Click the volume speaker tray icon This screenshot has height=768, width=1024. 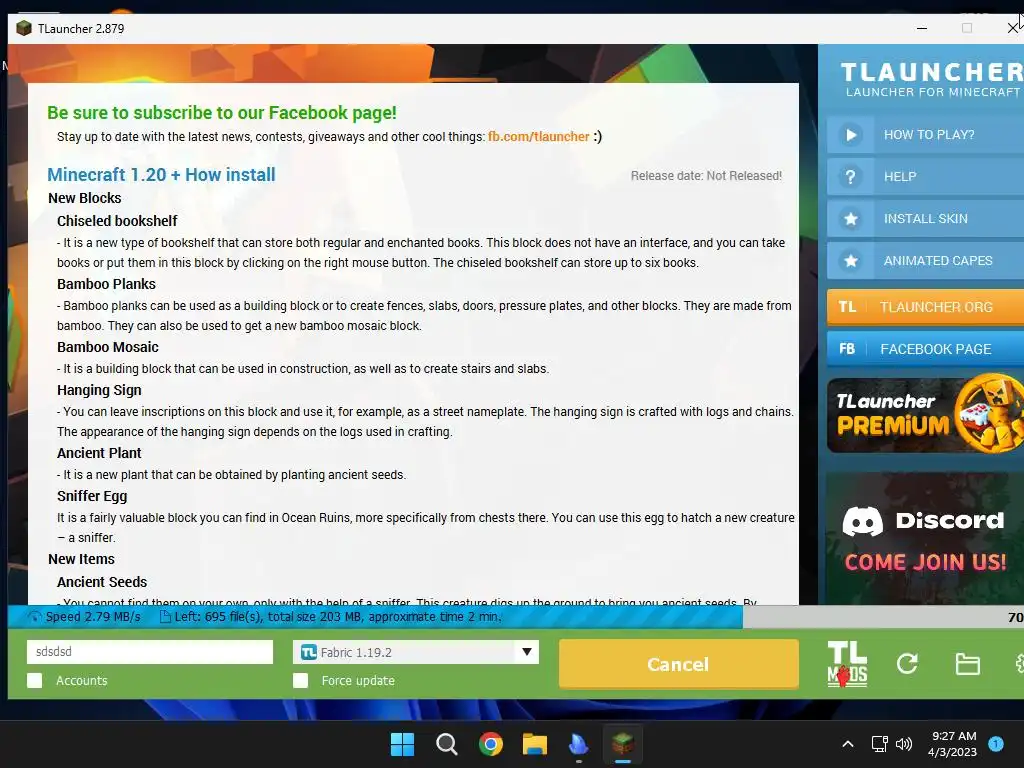pos(904,744)
